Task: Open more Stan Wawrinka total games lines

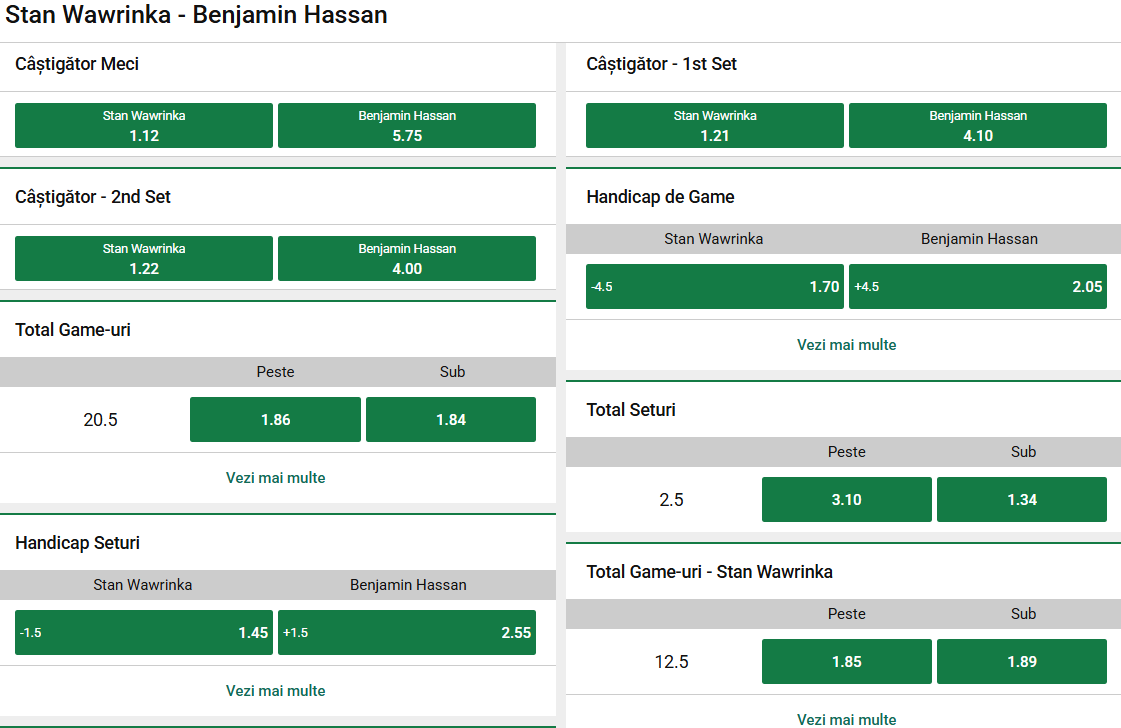Action: (846, 719)
